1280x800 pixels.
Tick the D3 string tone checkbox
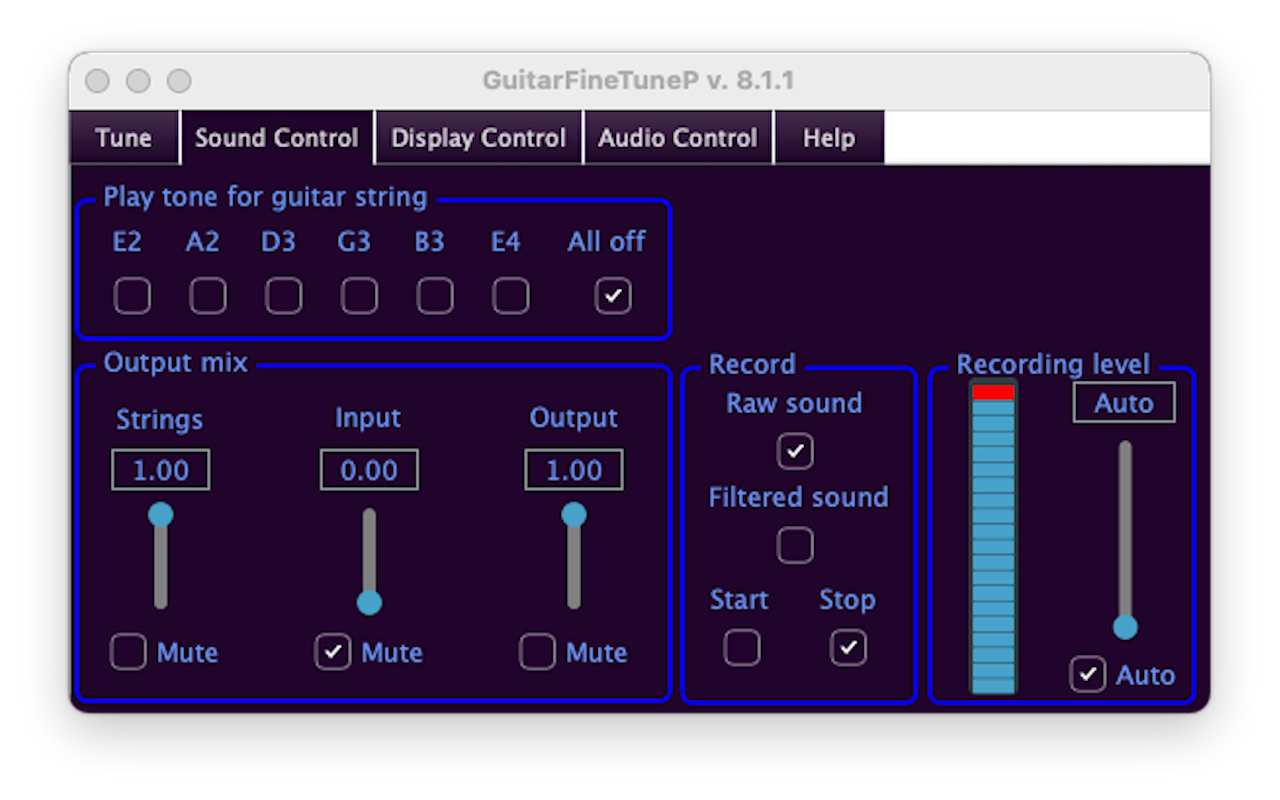[284, 296]
